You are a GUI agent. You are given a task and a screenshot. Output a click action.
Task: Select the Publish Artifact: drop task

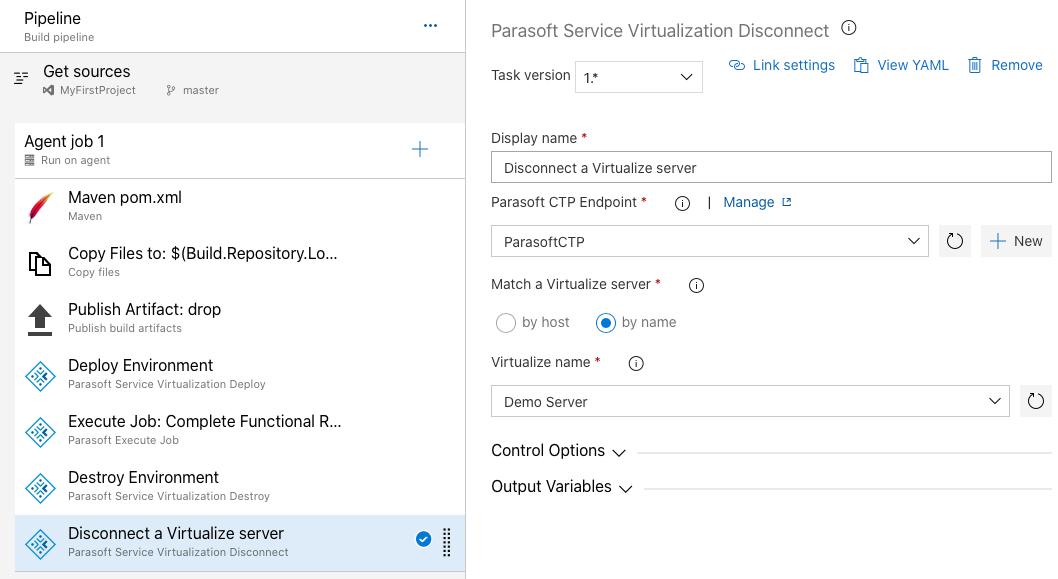pos(240,319)
